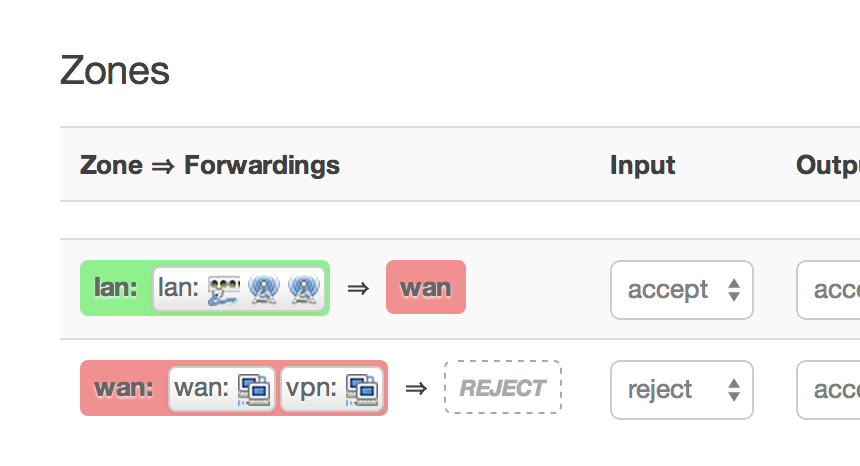Click the second wireless antenna icon in lan

pos(302,290)
